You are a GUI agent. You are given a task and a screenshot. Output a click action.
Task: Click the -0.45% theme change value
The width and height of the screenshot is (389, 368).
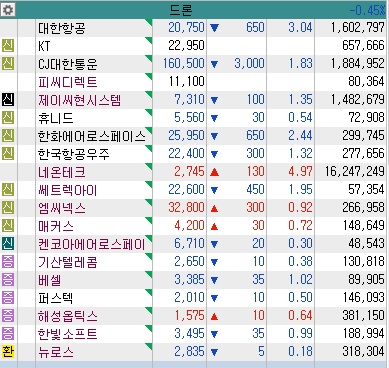367,10
